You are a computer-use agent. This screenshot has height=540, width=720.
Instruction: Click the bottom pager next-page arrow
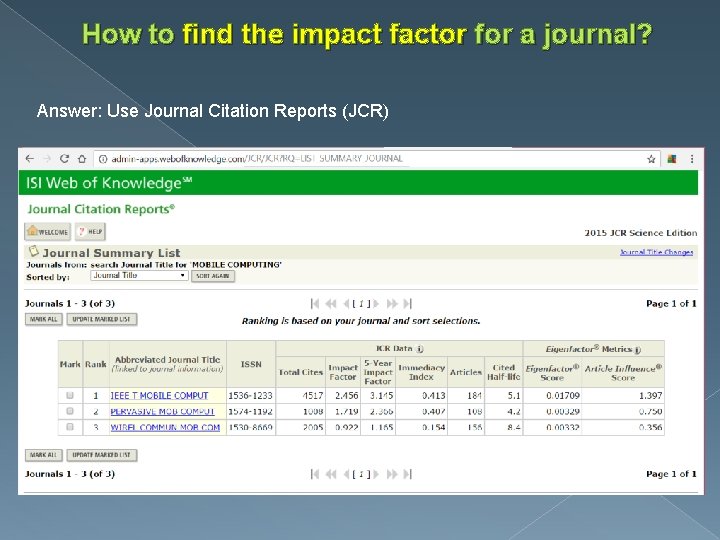pyautogui.click(x=376, y=474)
